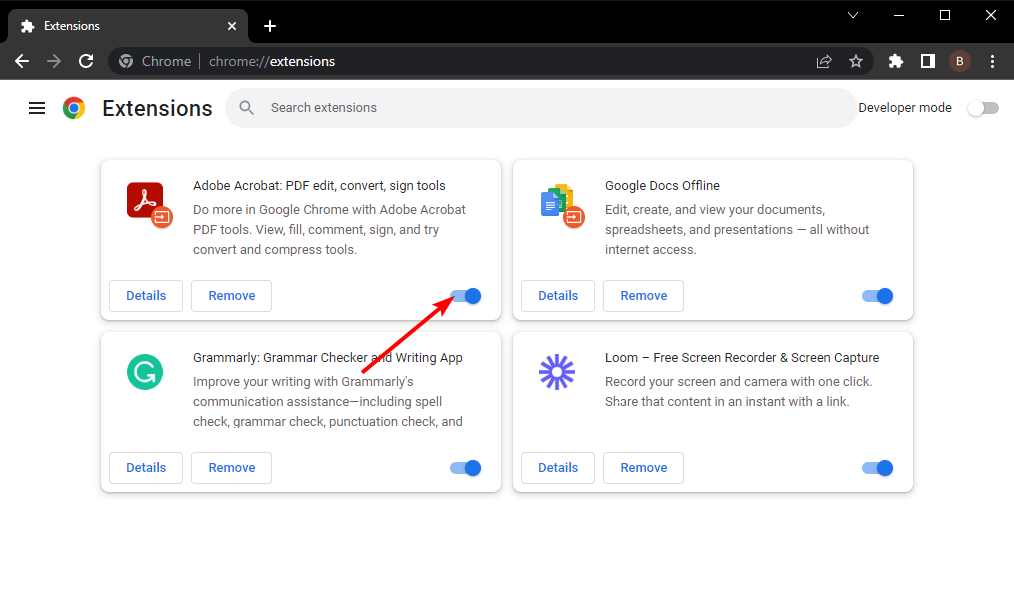Click the search magnifier icon

[x=246, y=107]
